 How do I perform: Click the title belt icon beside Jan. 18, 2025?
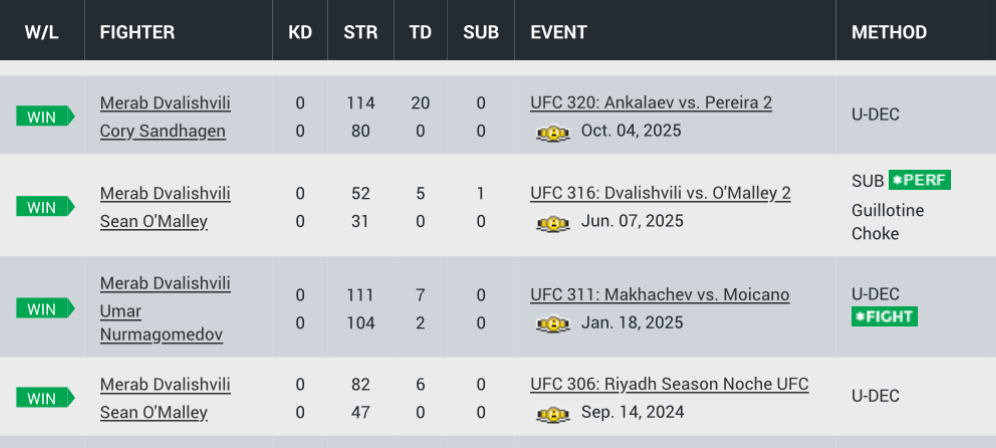click(x=553, y=324)
